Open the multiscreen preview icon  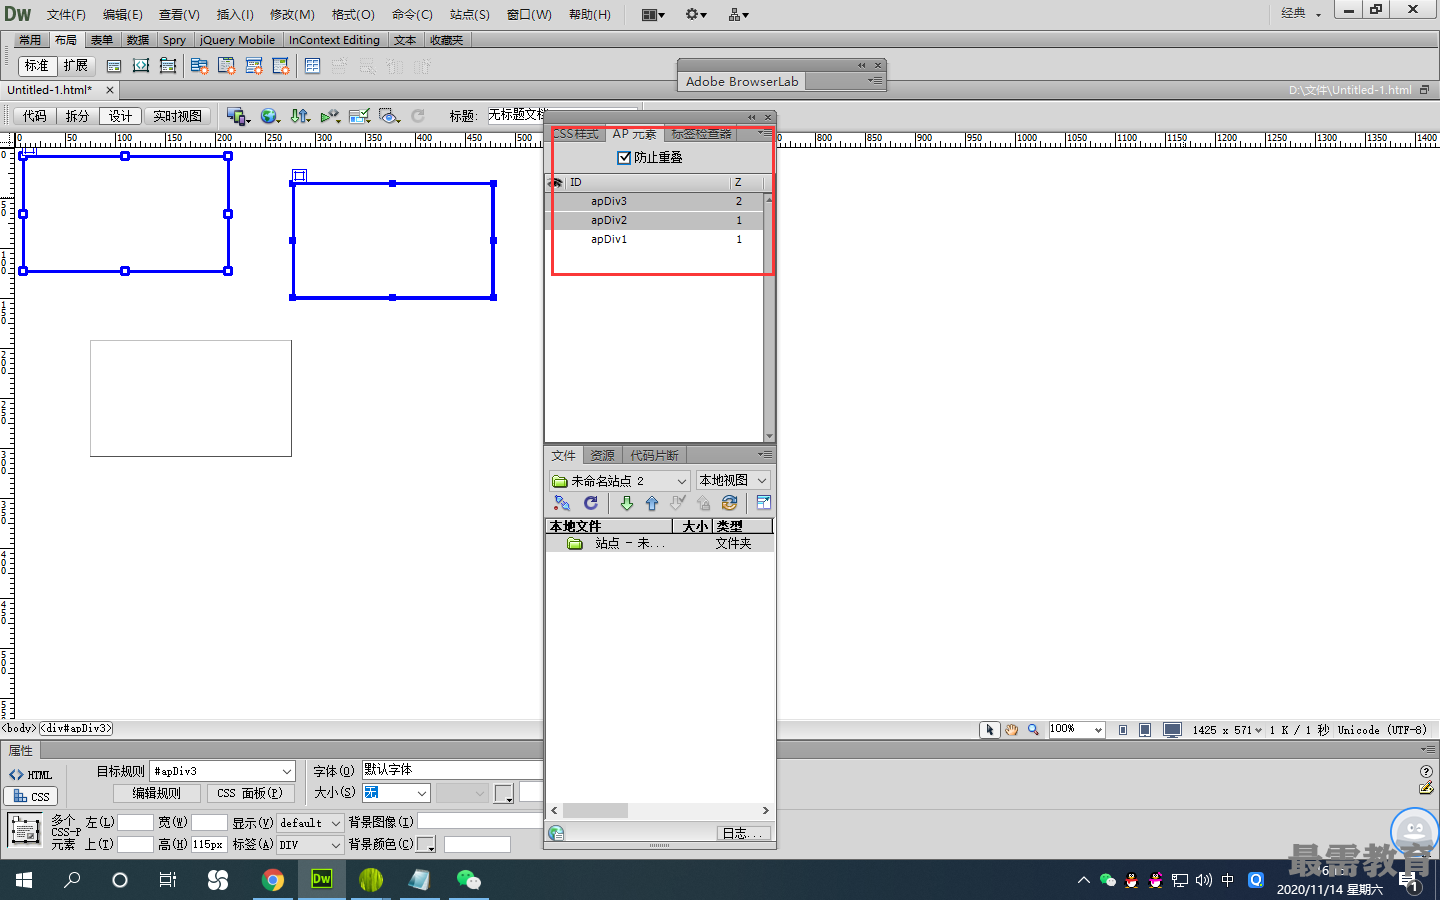point(238,116)
